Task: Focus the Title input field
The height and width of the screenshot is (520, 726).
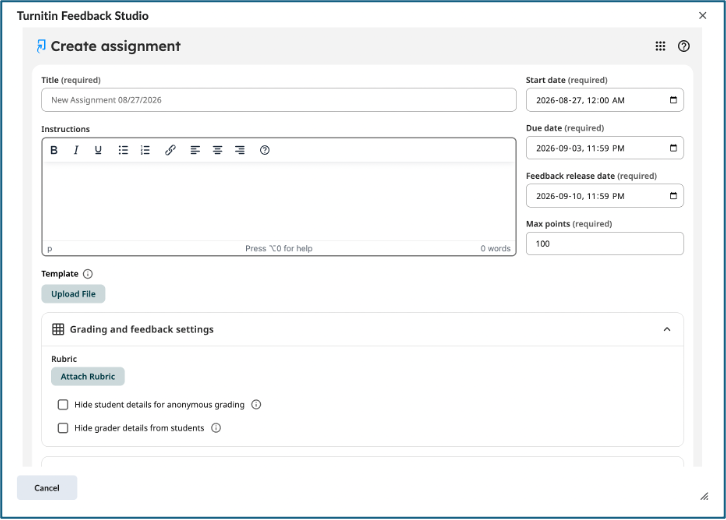Action: pos(279,100)
